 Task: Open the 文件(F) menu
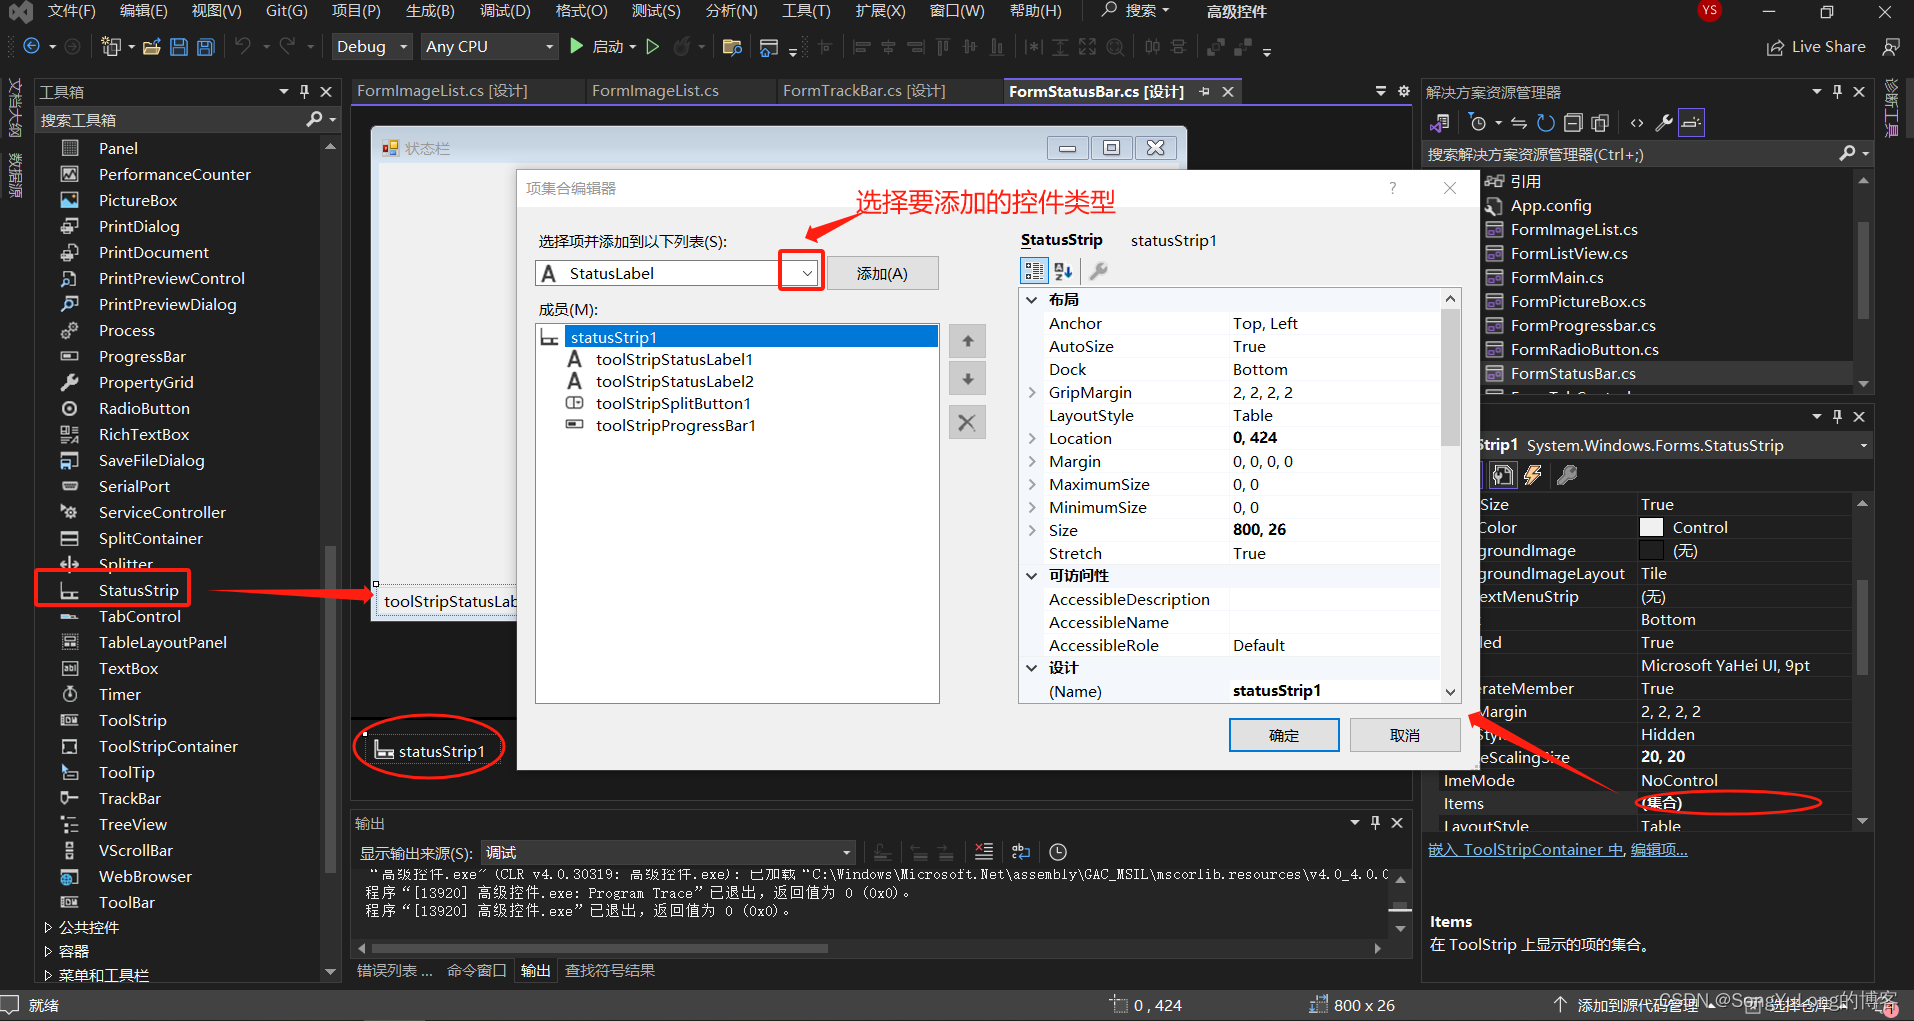72,11
